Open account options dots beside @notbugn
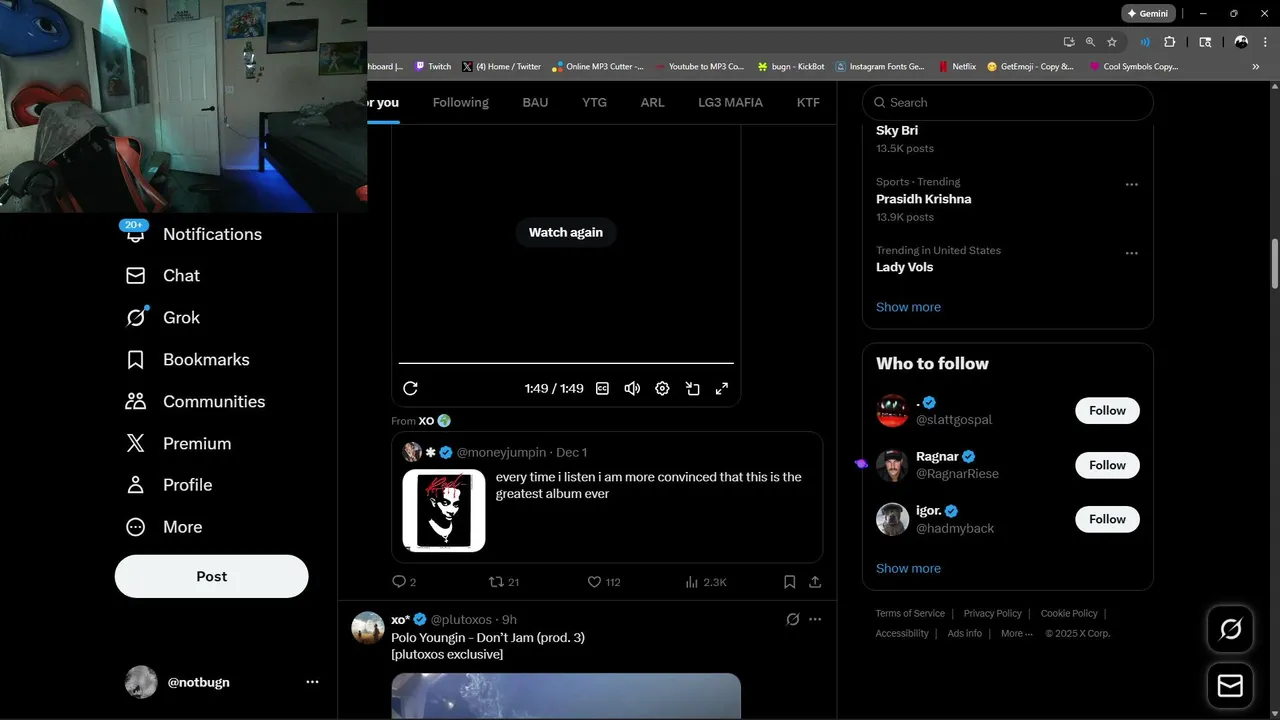Viewport: 1280px width, 720px height. (x=312, y=682)
